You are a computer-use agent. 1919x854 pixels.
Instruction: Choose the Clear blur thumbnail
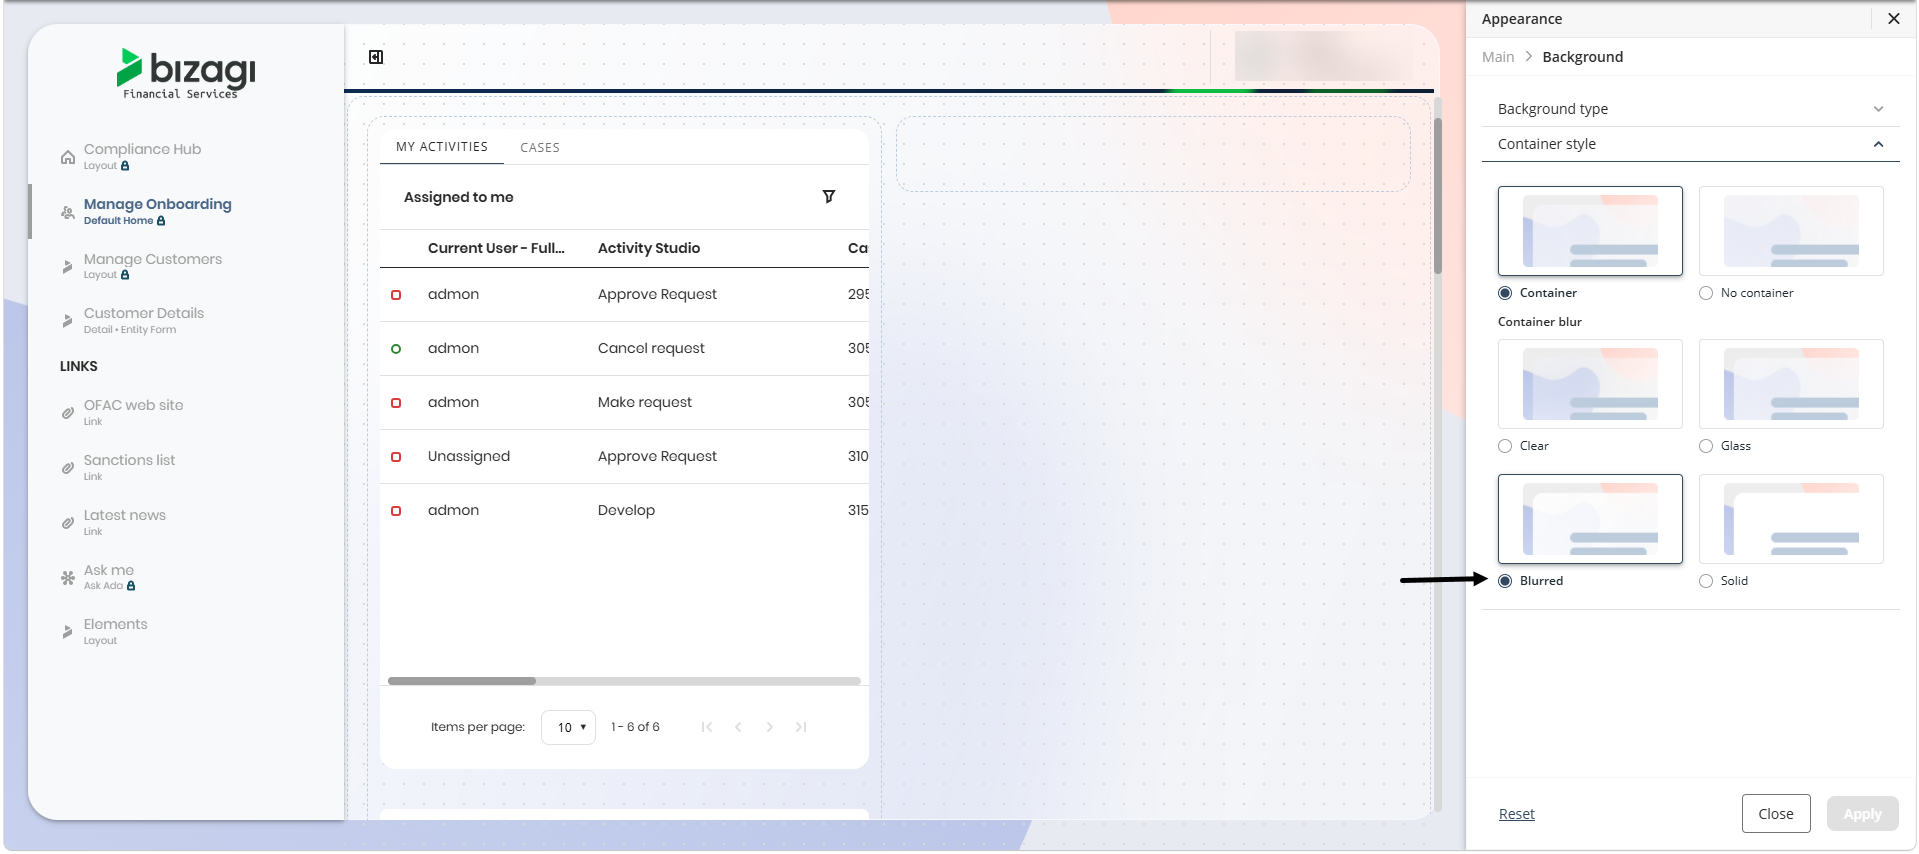coord(1590,384)
